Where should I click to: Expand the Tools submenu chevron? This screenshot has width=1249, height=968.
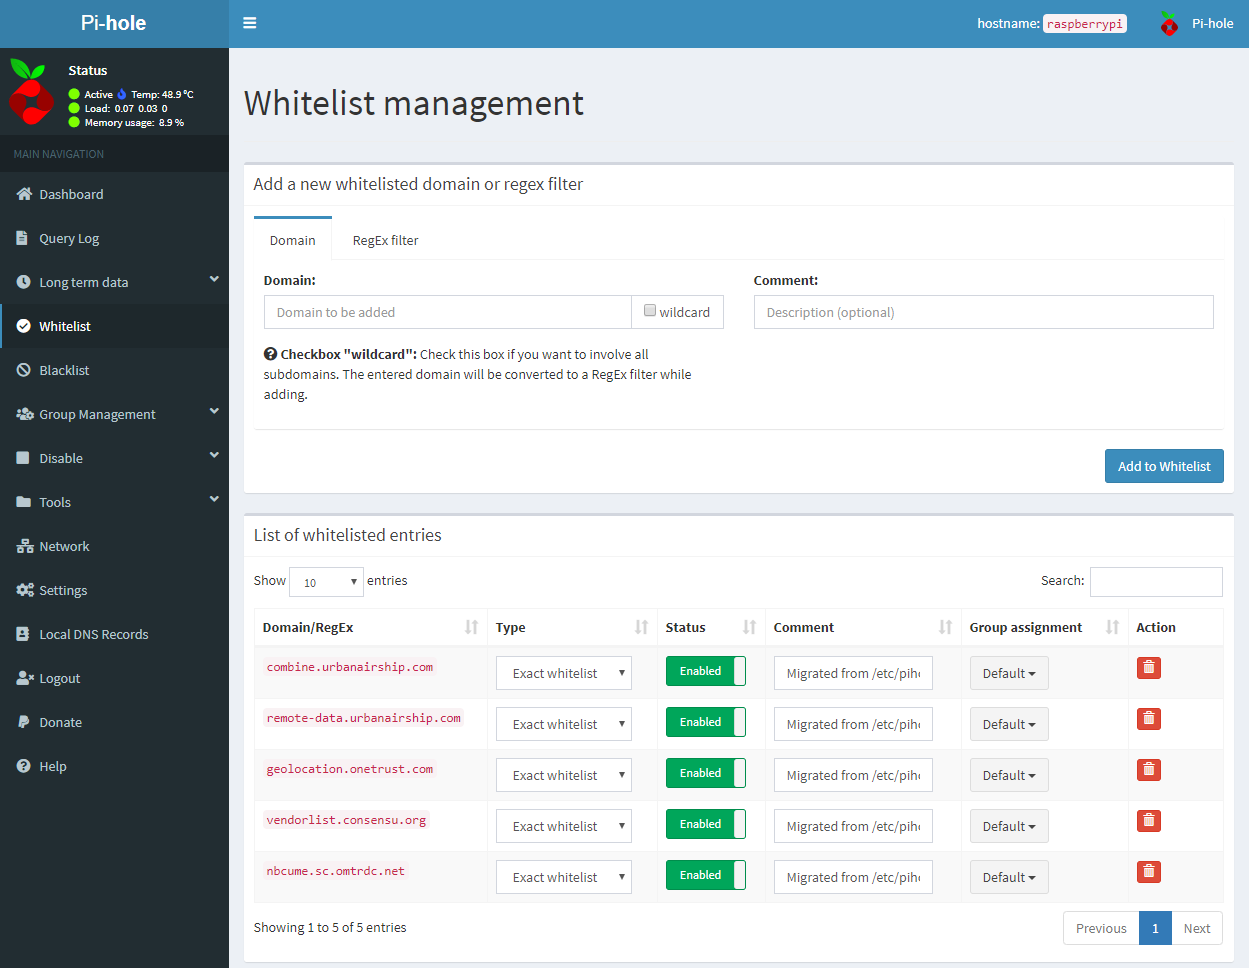(x=214, y=500)
